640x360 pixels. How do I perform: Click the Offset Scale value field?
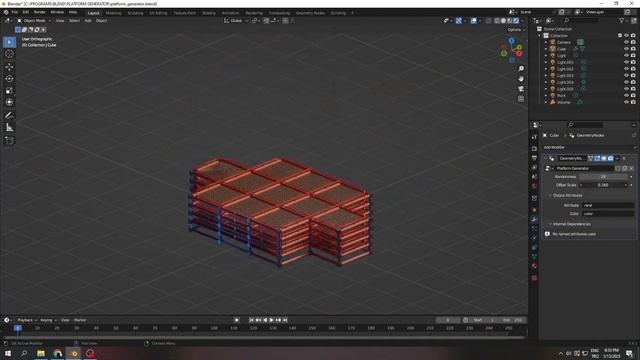tap(603, 185)
